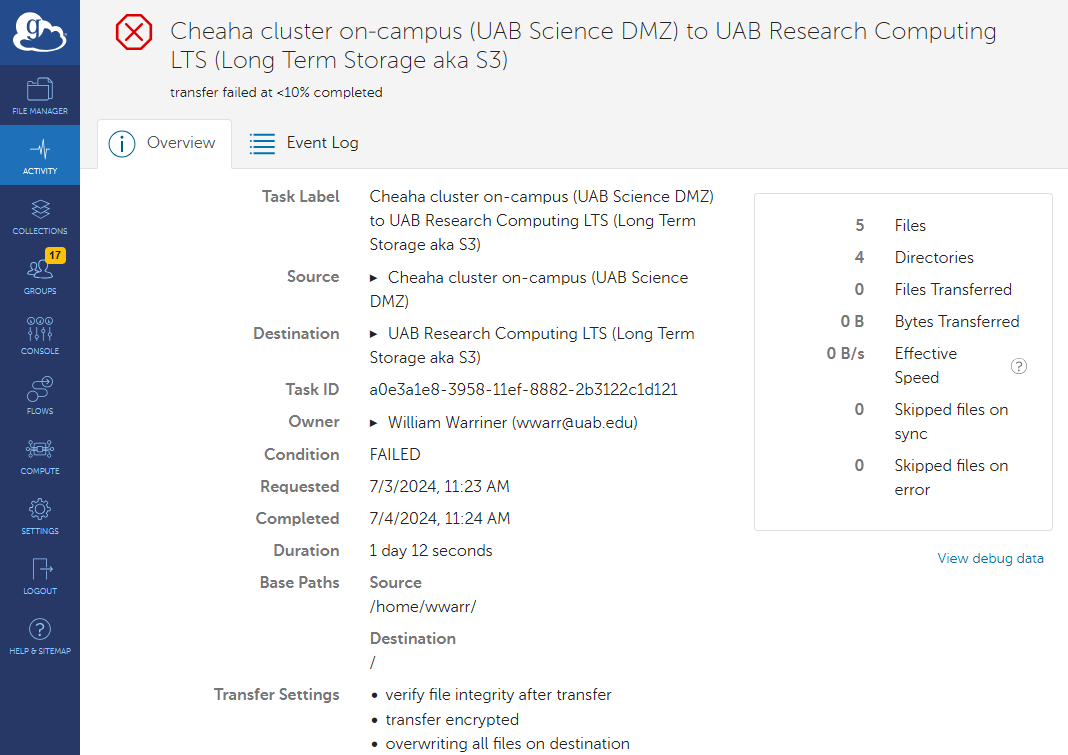This screenshot has width=1068, height=755.
Task: Click the View debug data link
Action: tap(990, 558)
